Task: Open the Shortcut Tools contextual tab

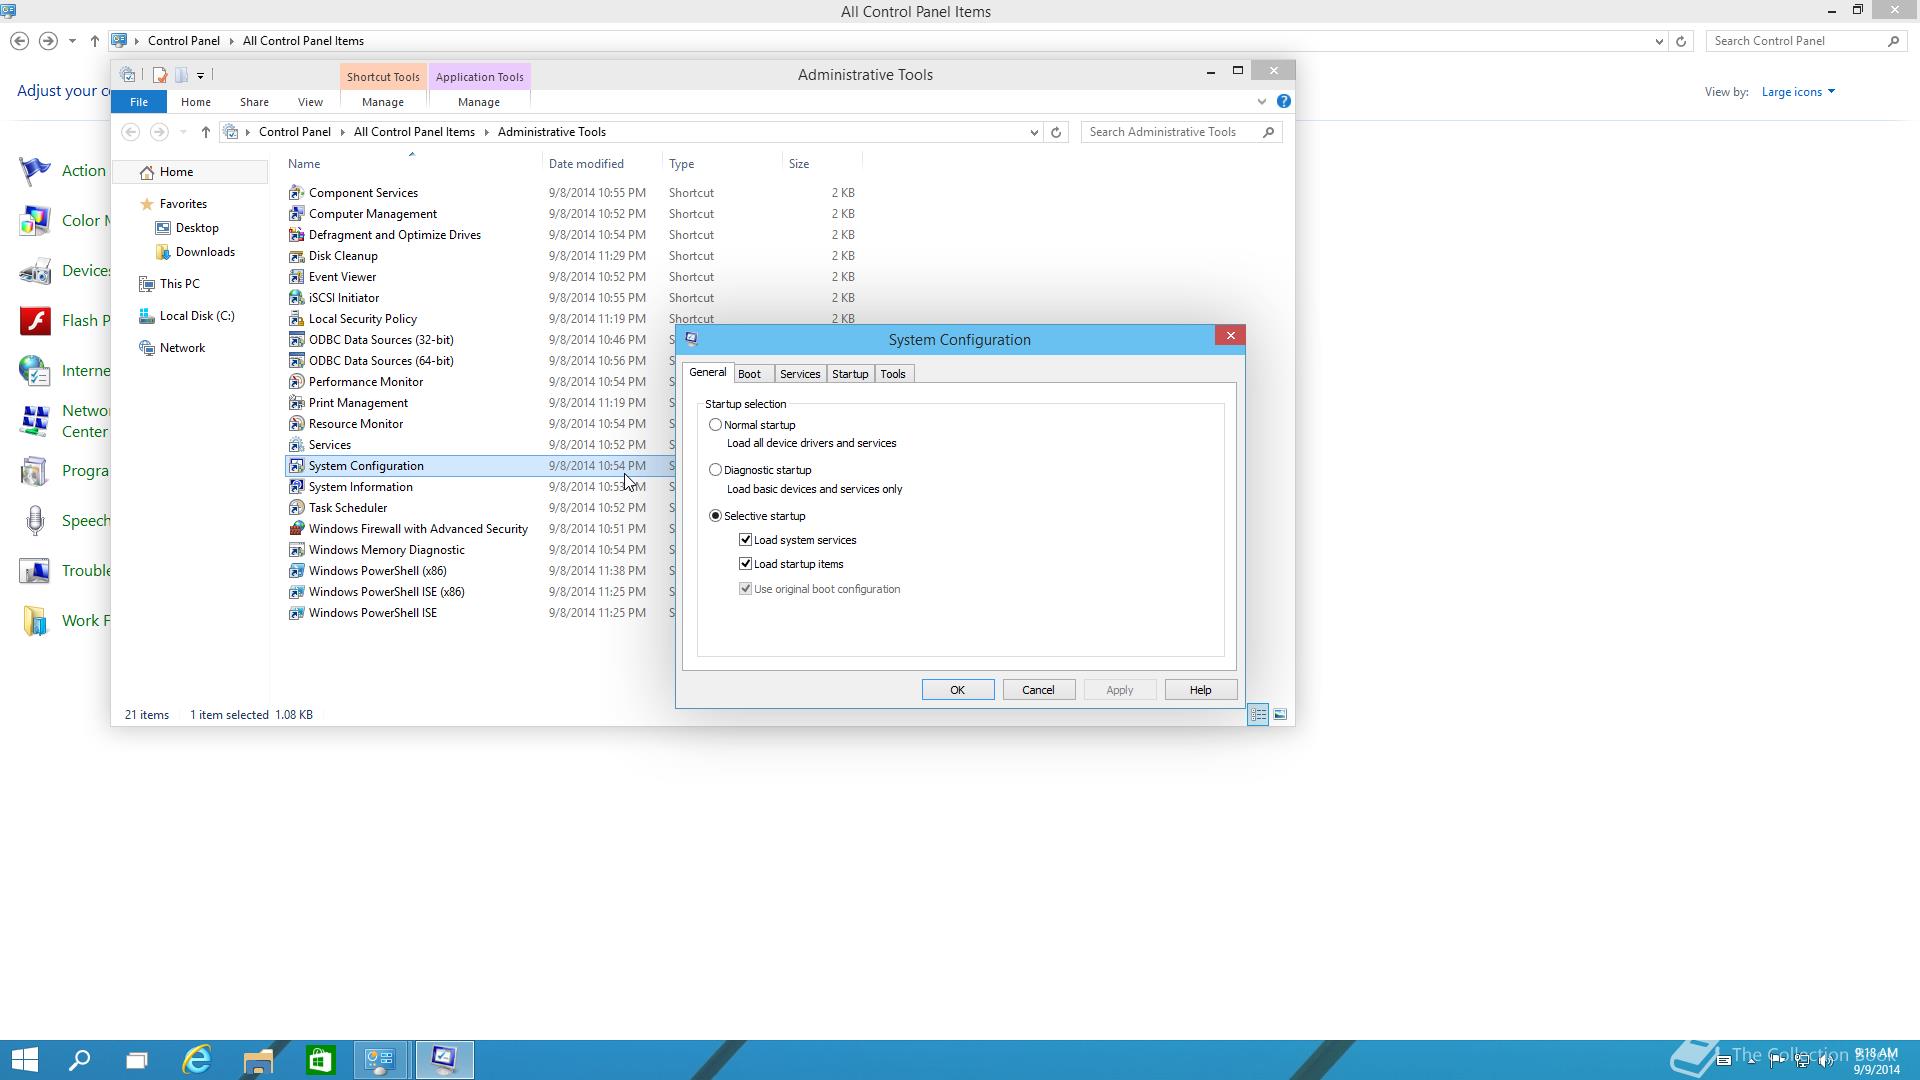Action: click(x=383, y=77)
